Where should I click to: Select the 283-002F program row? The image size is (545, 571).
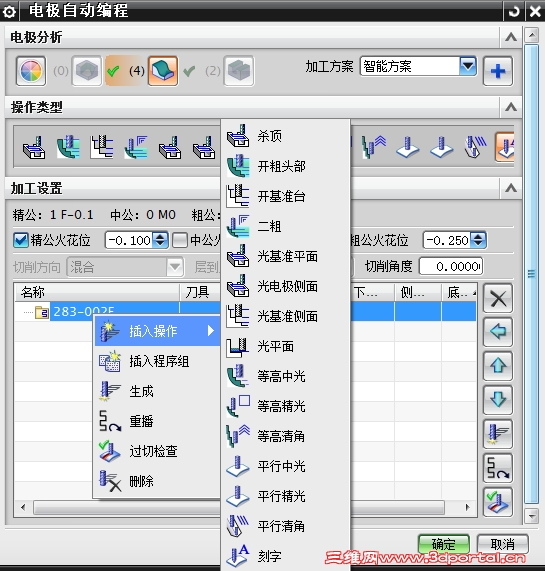245,311
